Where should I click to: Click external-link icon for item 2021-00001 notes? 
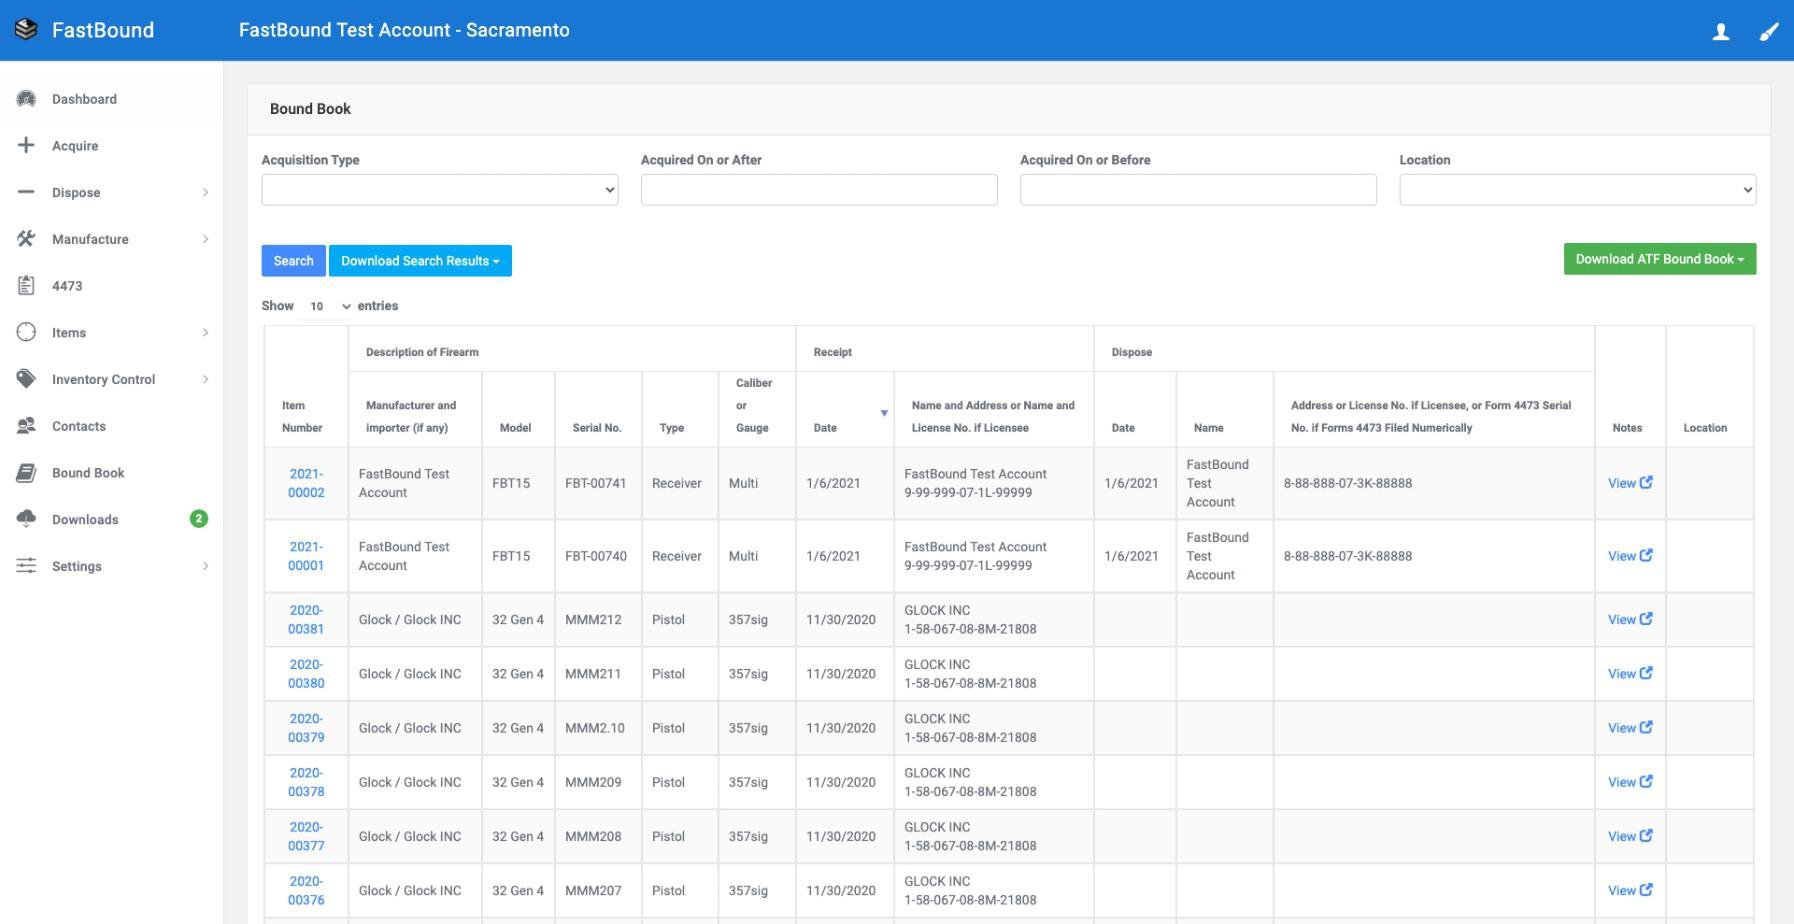pyautogui.click(x=1646, y=555)
